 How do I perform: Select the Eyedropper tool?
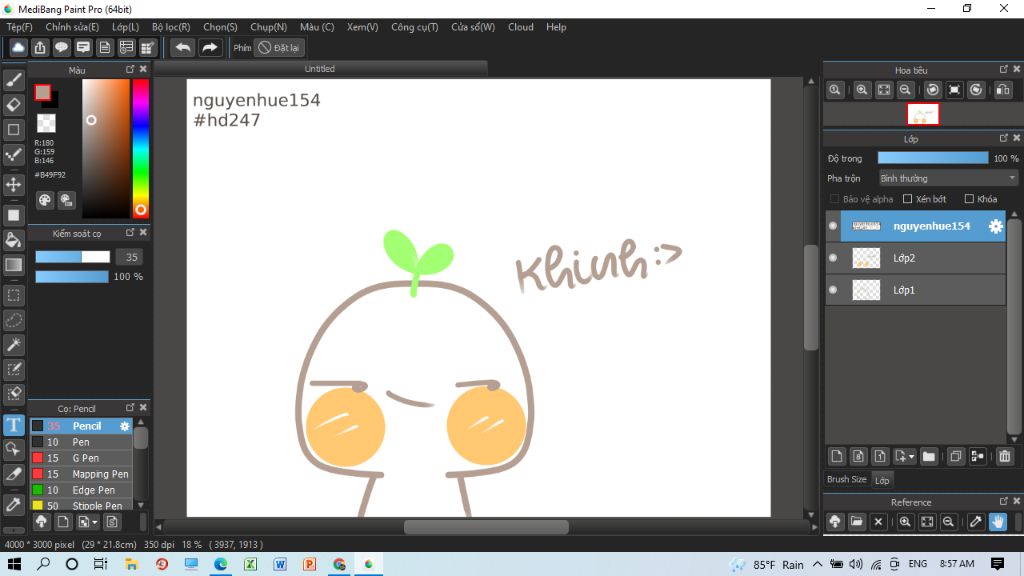14,504
